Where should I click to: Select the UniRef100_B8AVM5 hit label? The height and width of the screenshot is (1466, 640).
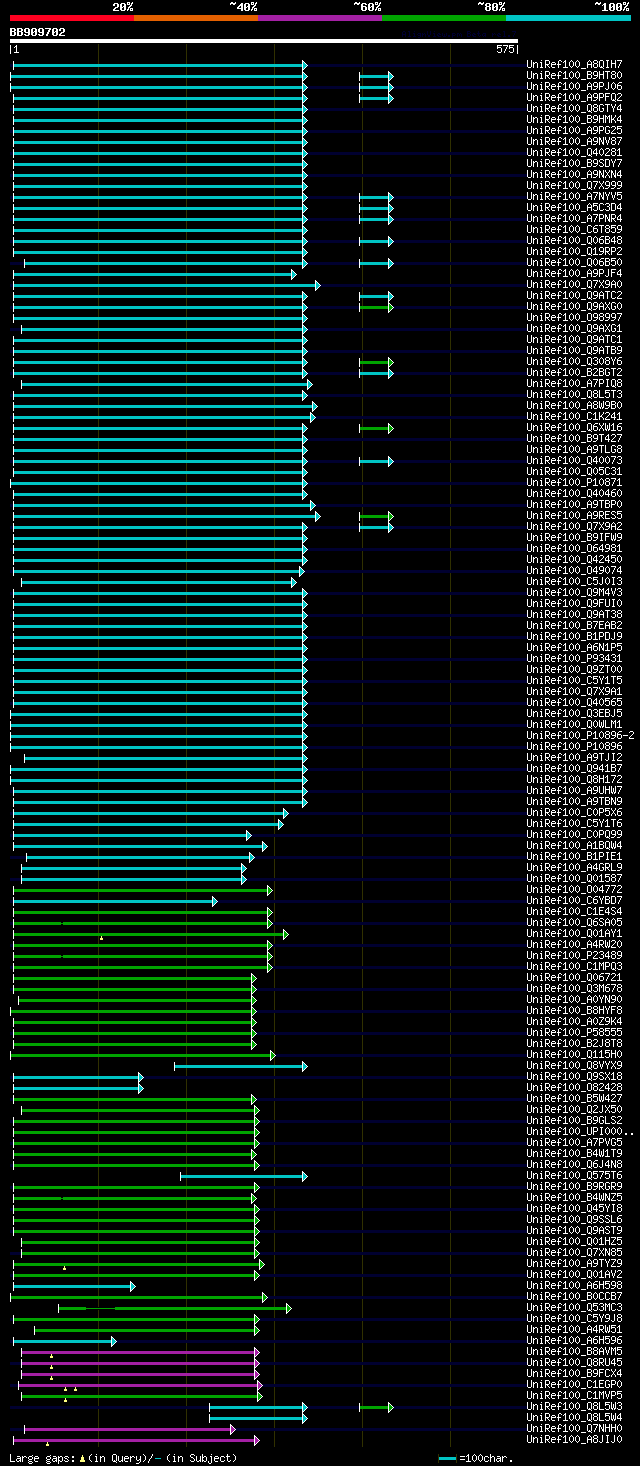(x=574, y=1351)
